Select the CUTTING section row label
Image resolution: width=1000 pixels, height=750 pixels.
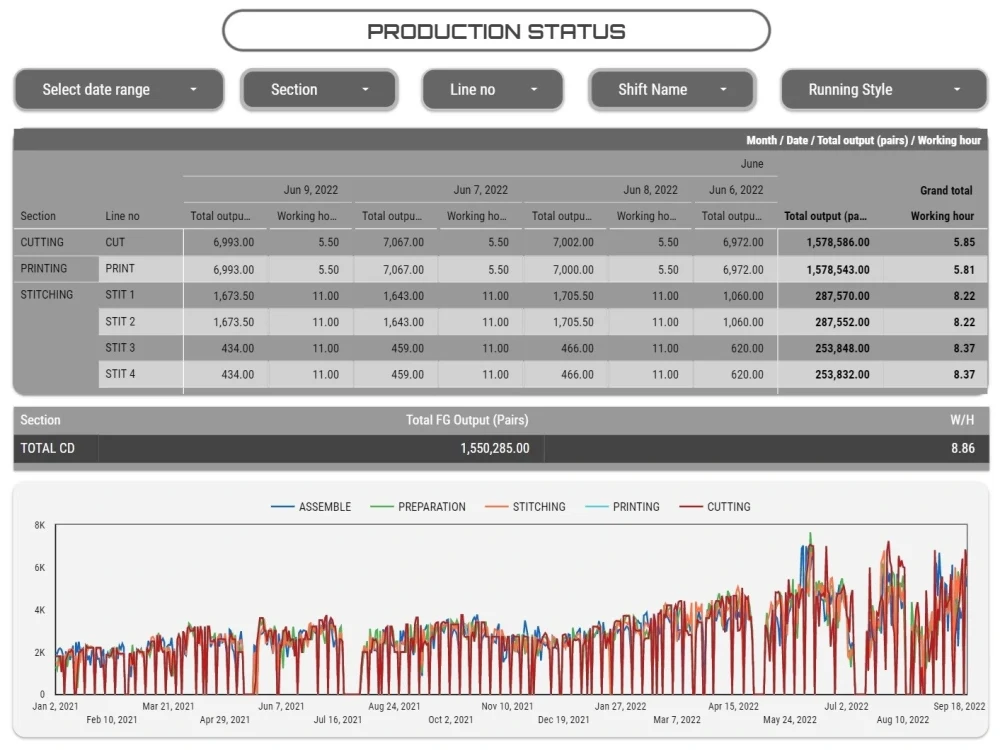click(x=42, y=242)
